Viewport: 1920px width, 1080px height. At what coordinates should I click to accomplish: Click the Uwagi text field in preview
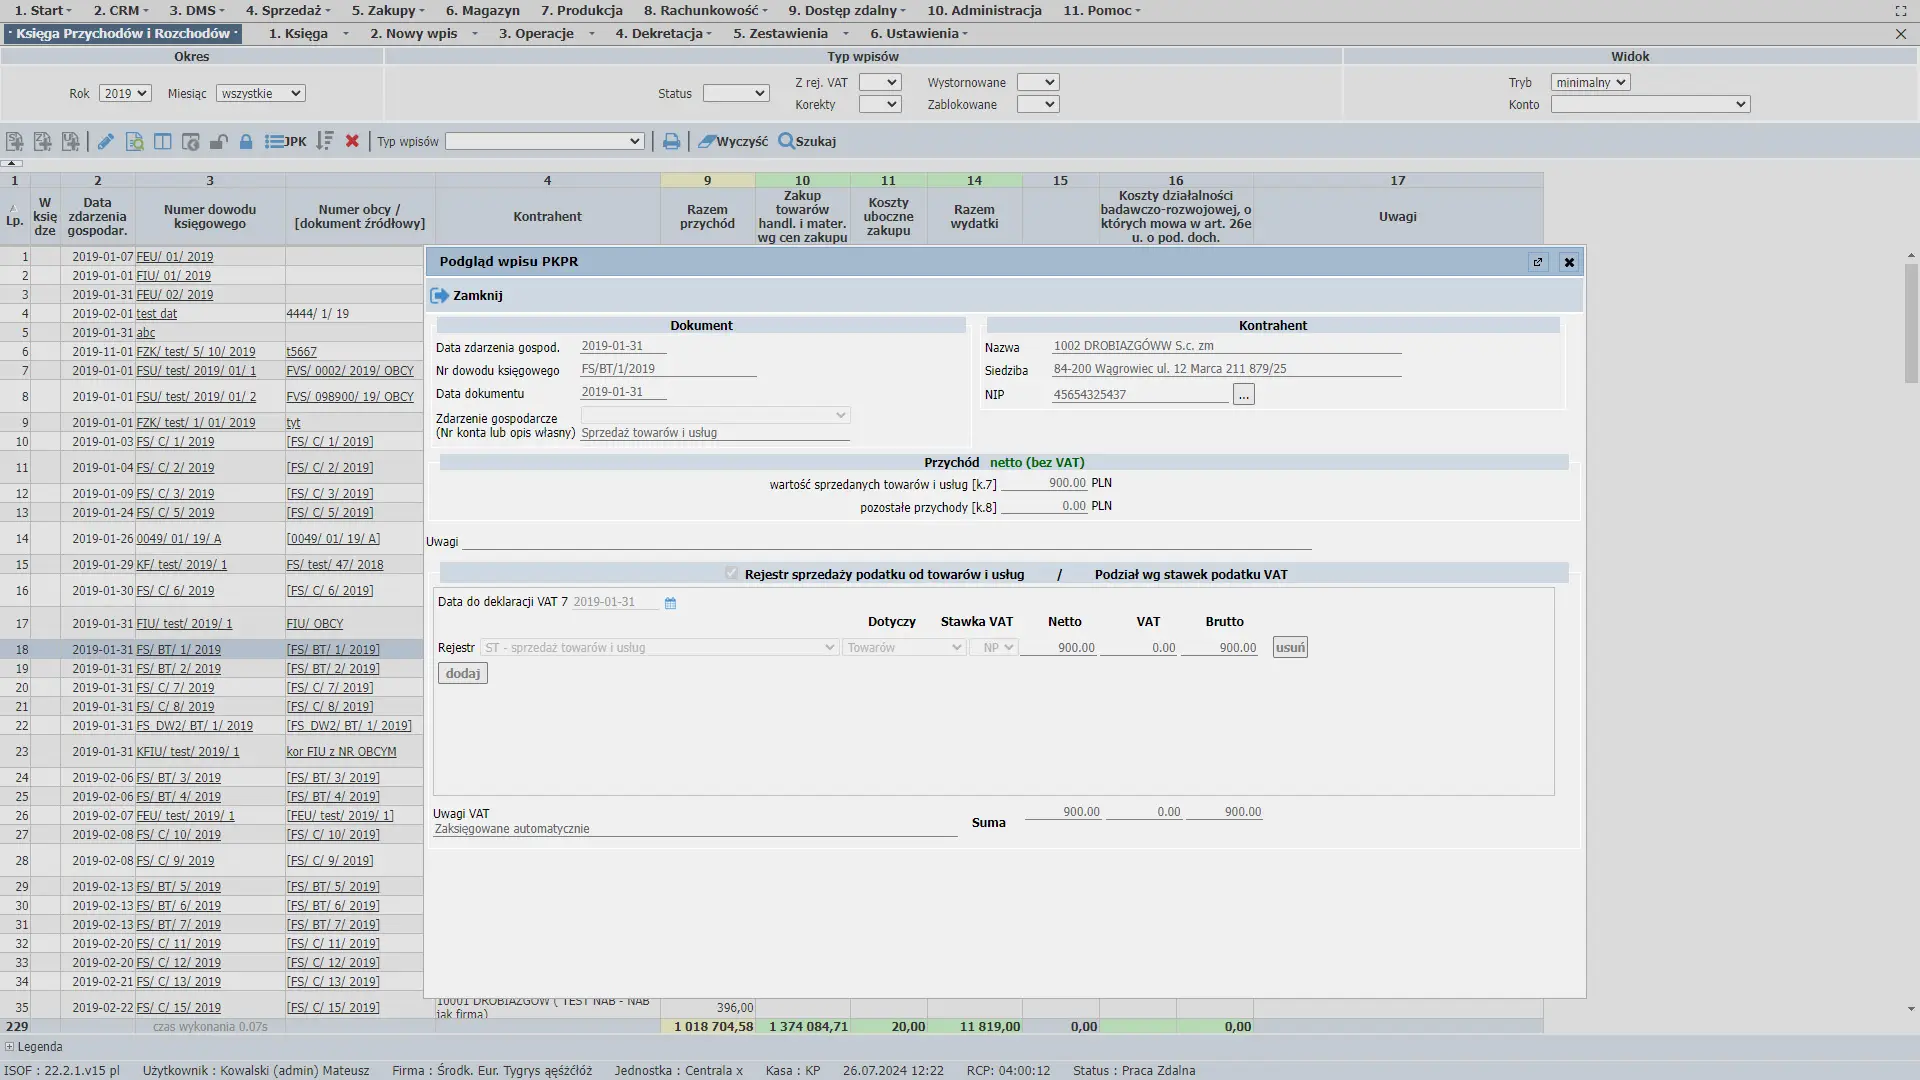885,541
